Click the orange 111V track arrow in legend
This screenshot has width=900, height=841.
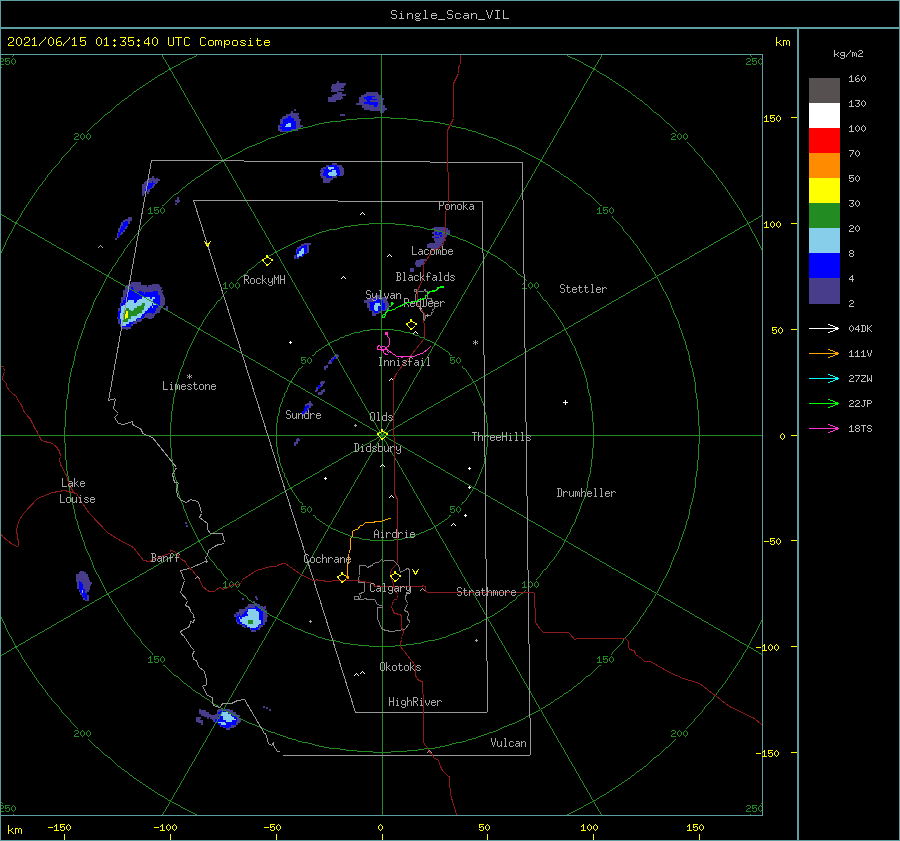[824, 354]
